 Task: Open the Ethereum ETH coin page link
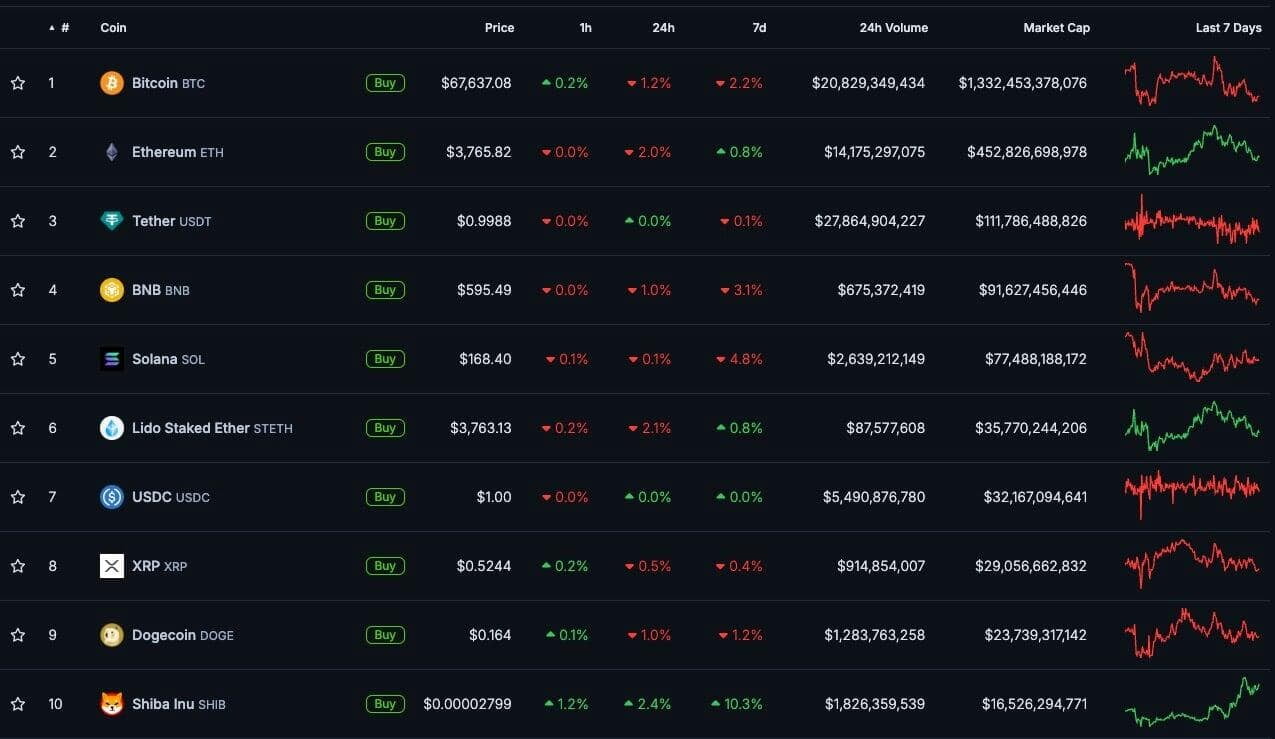click(178, 152)
